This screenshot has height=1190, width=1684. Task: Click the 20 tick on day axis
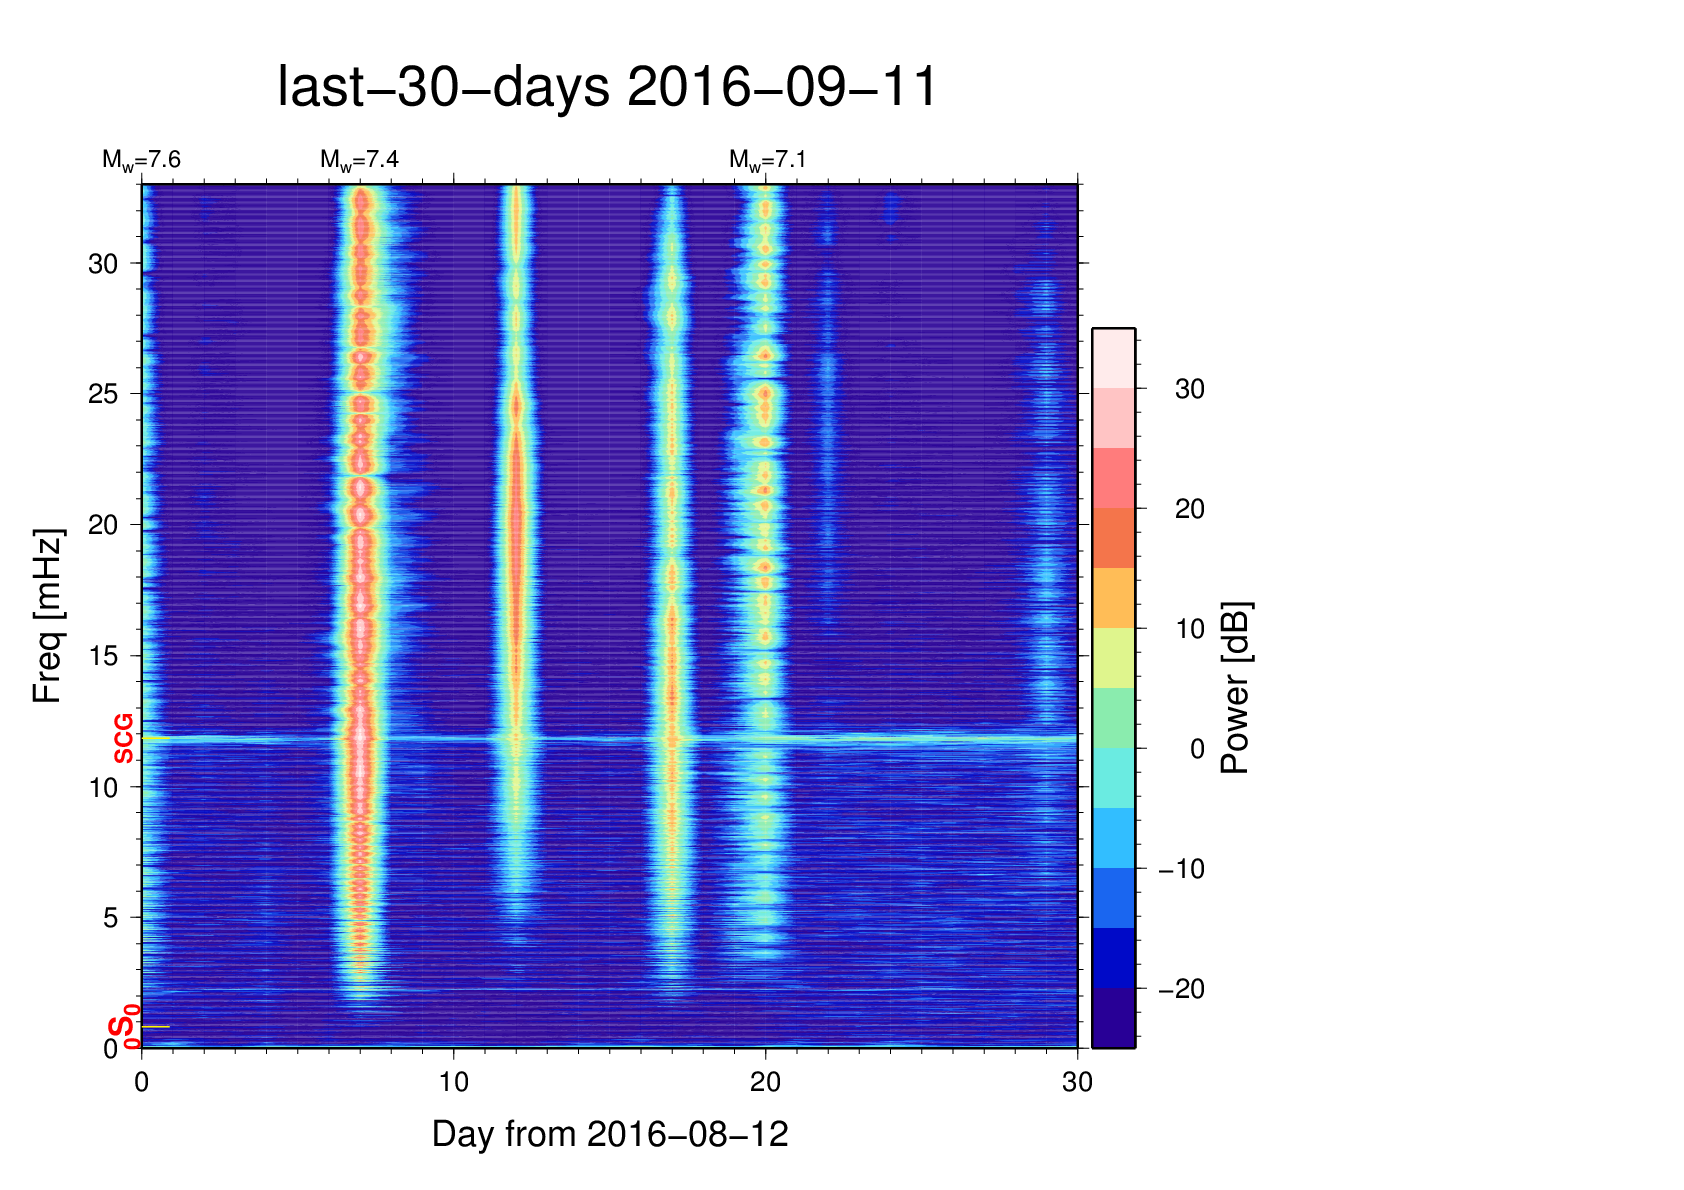(x=765, y=1082)
